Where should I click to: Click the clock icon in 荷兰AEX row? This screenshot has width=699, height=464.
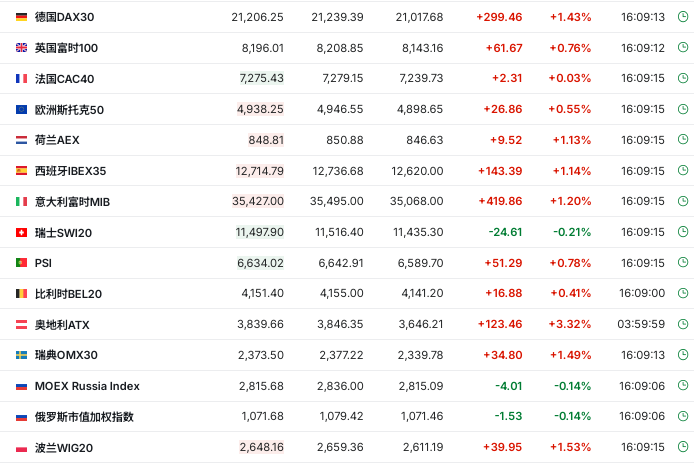[683, 140]
